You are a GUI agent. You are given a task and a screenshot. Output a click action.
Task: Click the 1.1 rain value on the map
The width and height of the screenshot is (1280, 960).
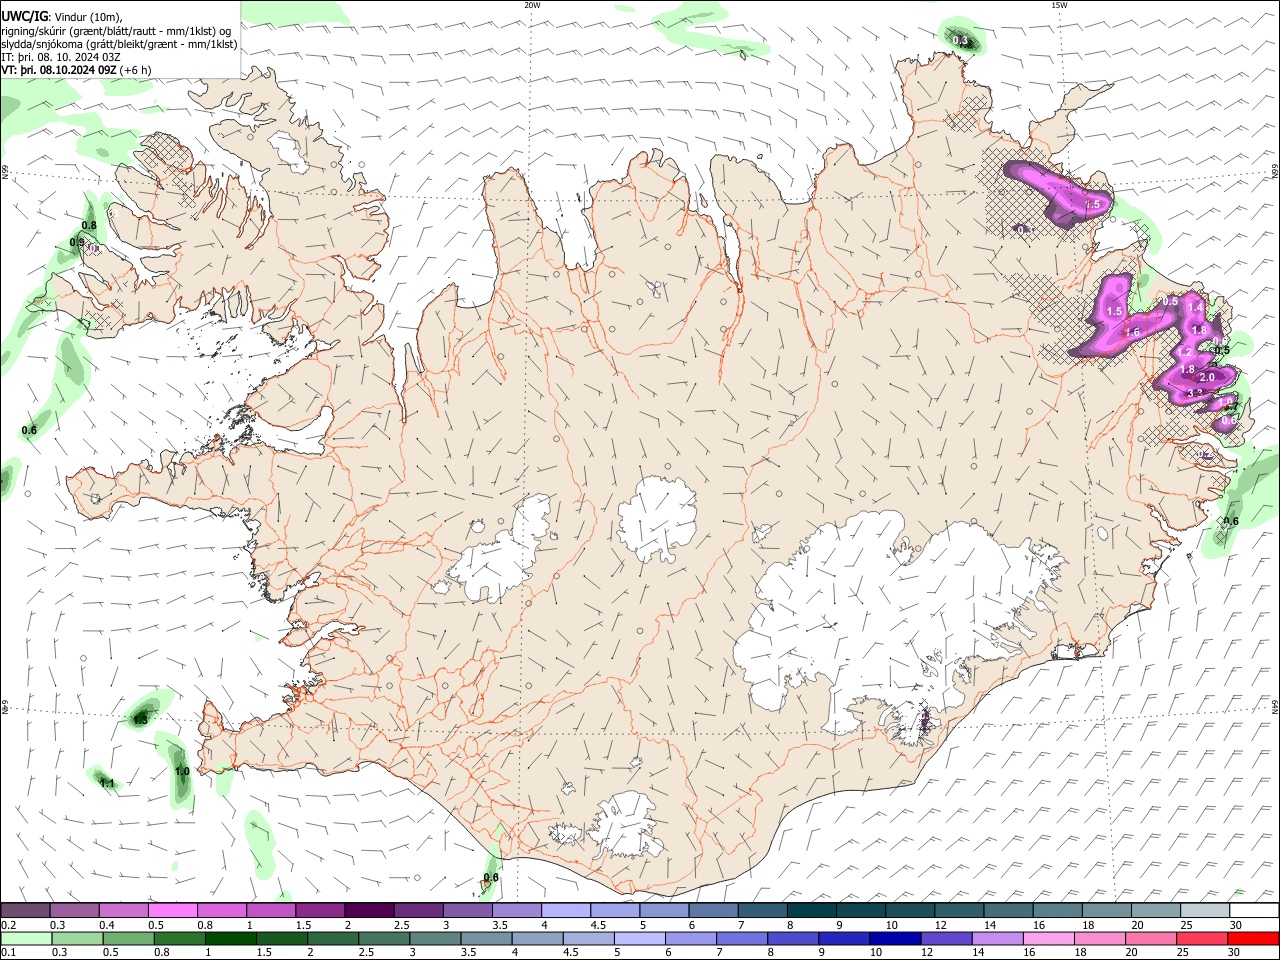tap(107, 783)
